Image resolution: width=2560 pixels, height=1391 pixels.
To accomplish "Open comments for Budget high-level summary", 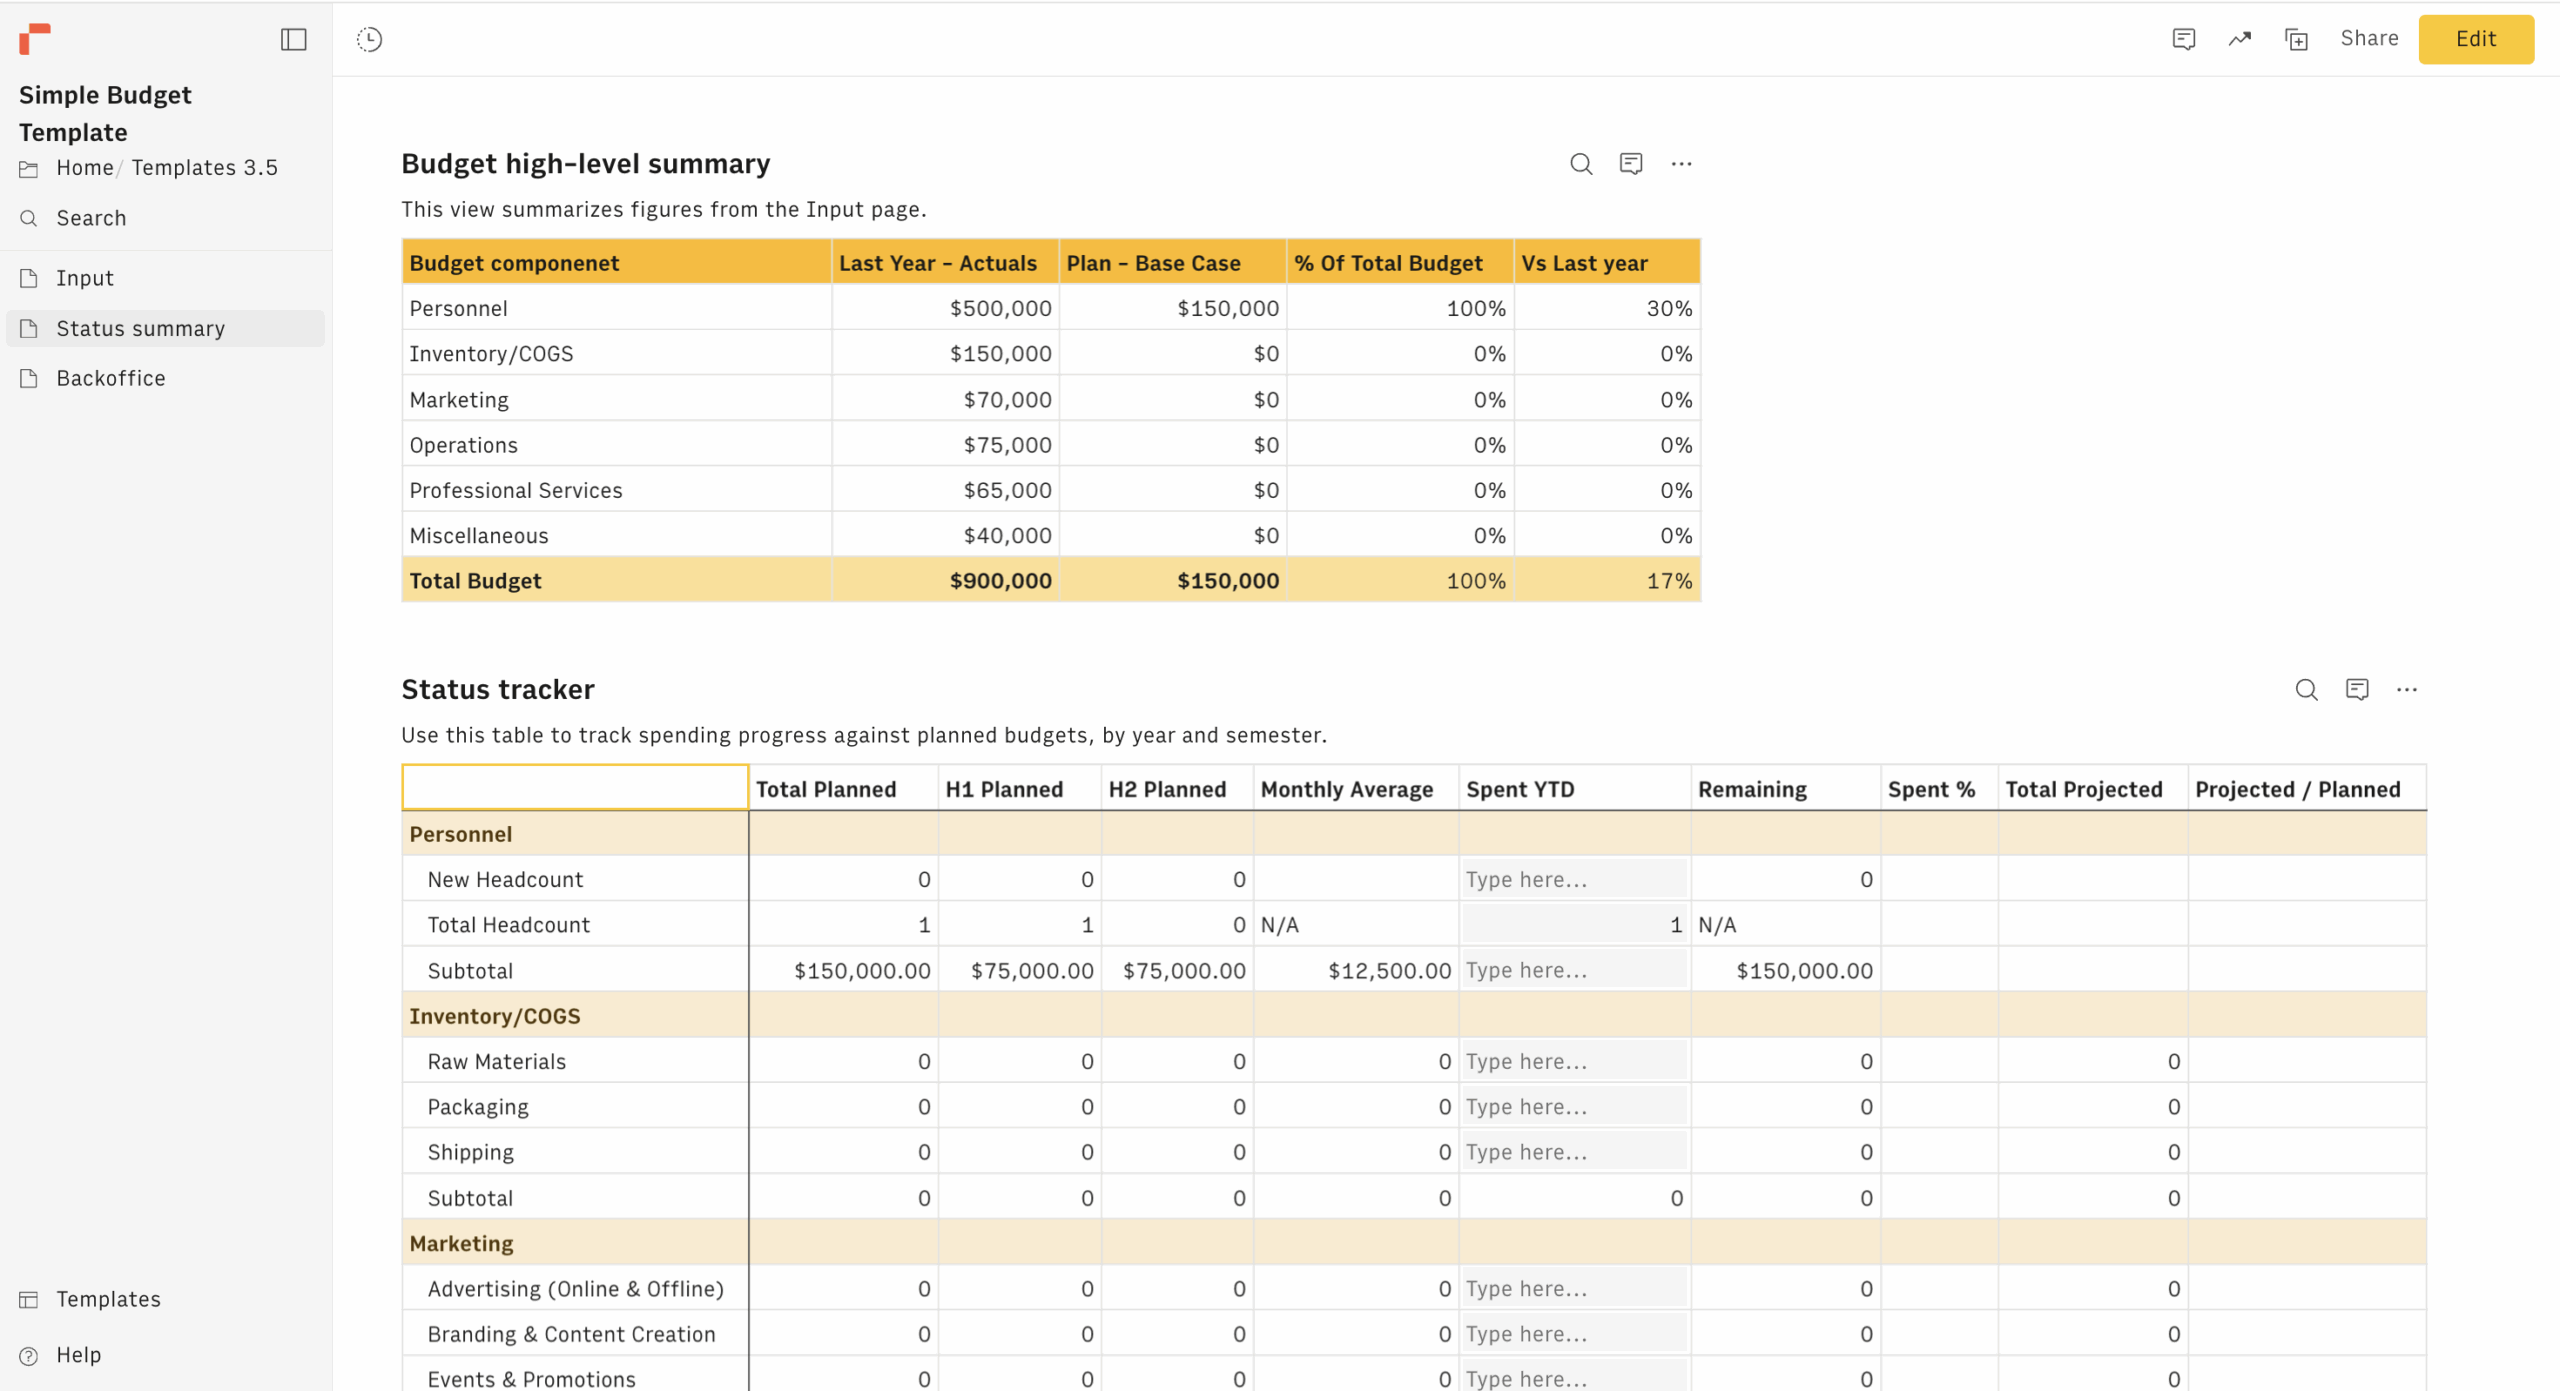I will [1630, 164].
